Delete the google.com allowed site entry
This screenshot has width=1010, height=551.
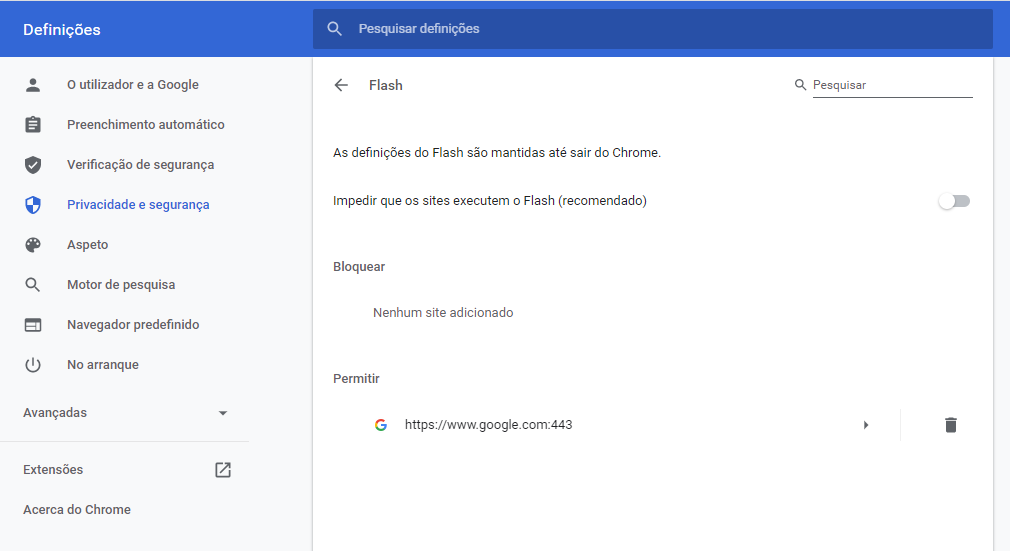[950, 425]
